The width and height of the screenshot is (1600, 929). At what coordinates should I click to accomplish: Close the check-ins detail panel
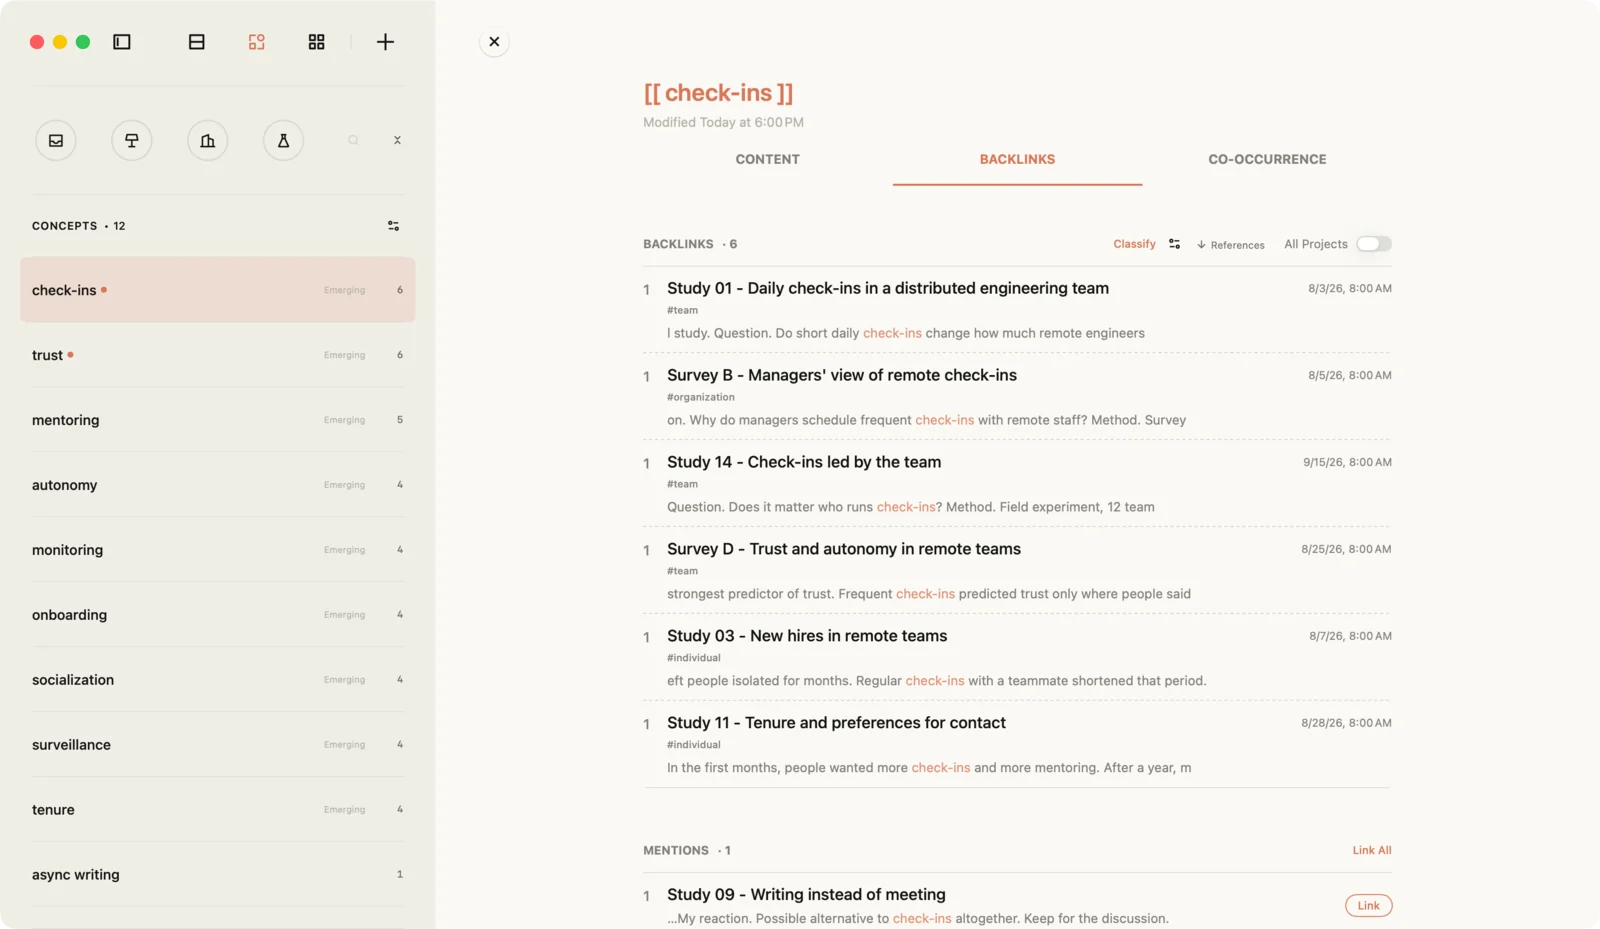(494, 42)
